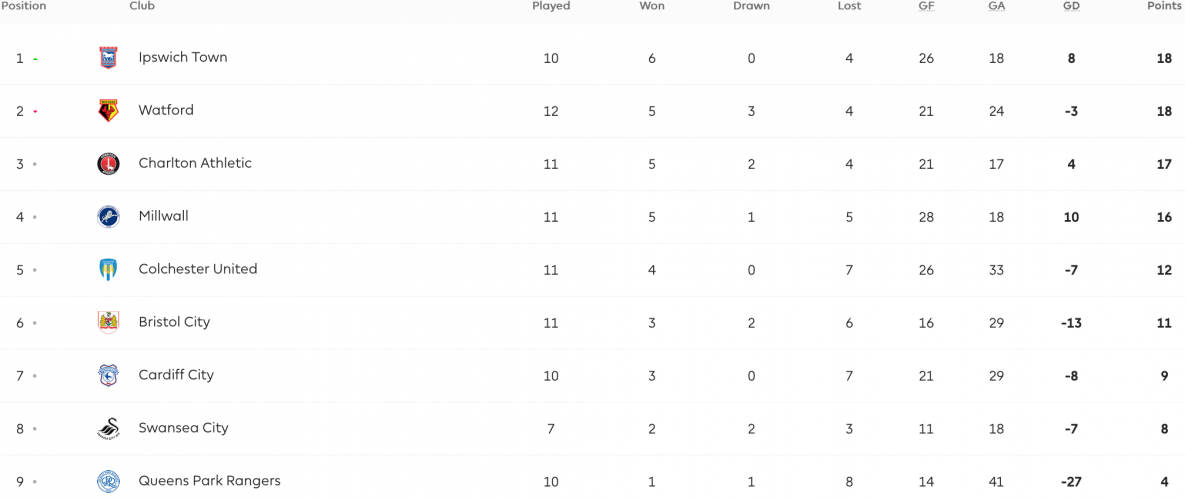Click the Queens Park Rangers badge

[108, 481]
